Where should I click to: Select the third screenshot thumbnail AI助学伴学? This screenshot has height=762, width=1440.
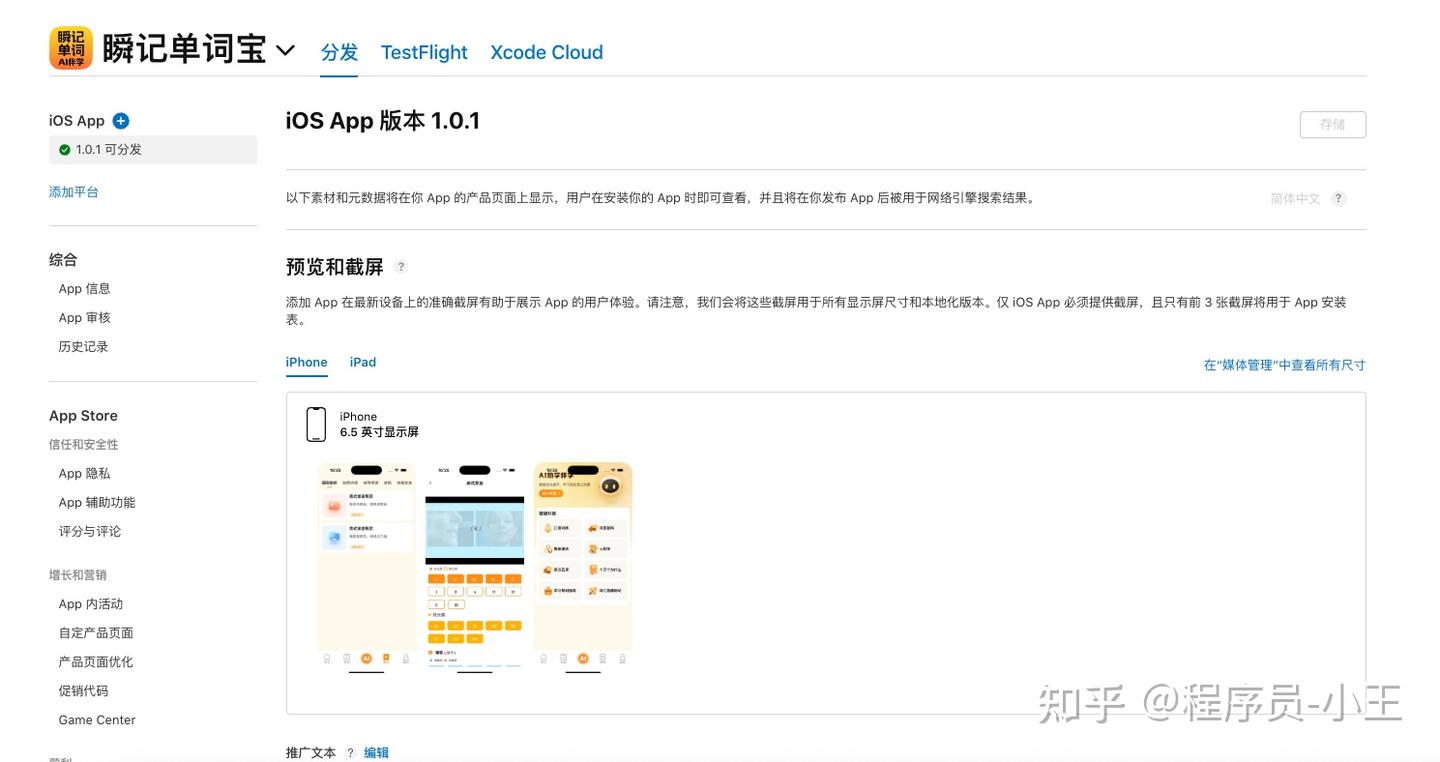pos(583,568)
